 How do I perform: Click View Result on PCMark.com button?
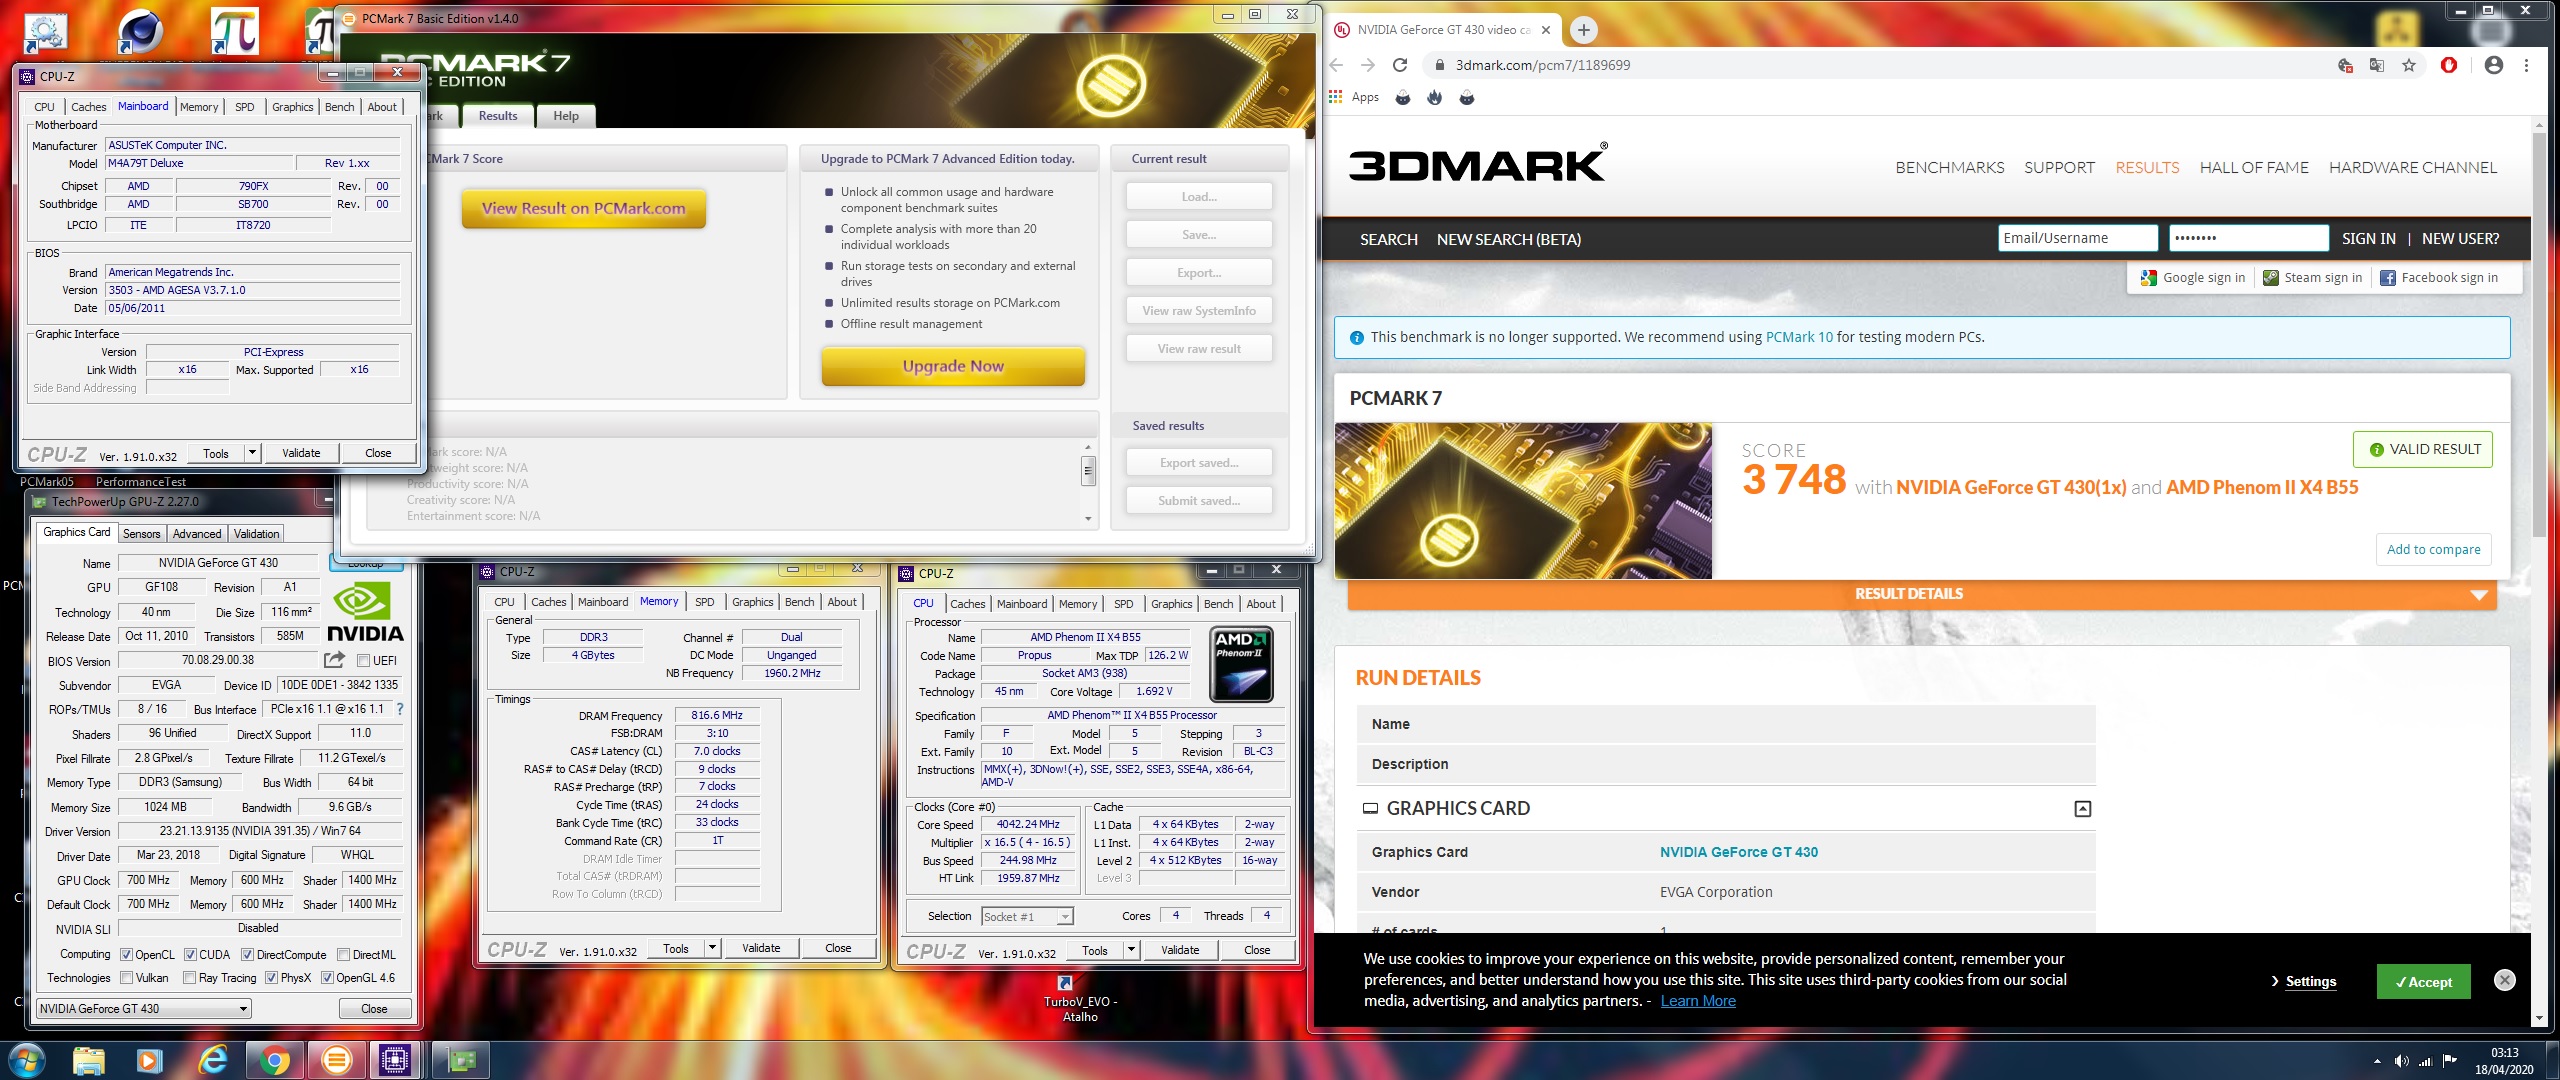click(x=584, y=209)
